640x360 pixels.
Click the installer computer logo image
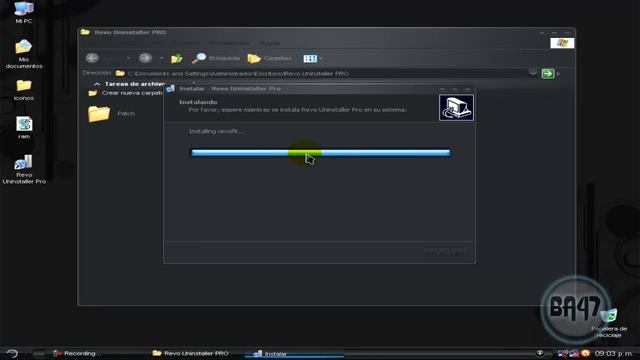point(456,108)
